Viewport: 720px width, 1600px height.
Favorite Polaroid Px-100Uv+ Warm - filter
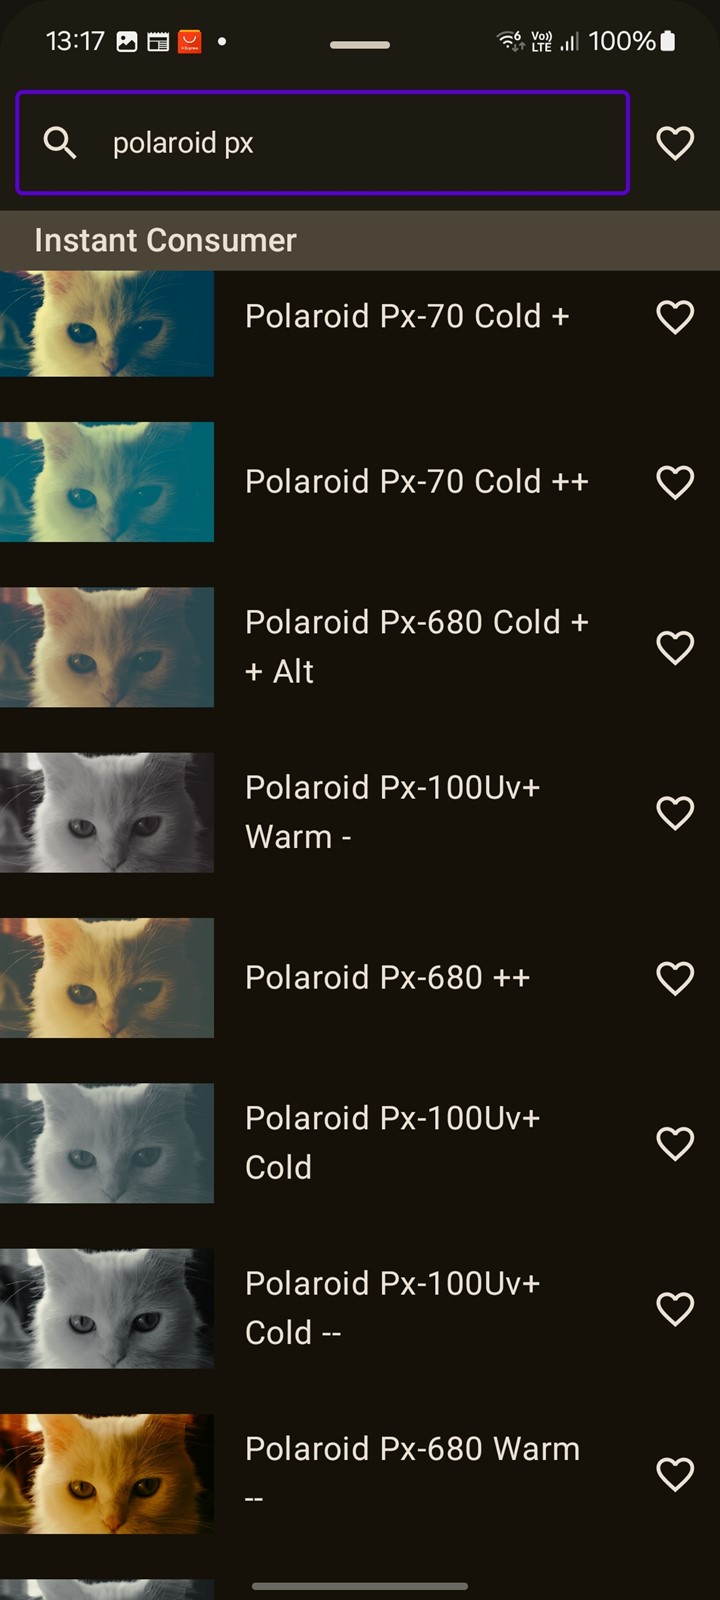point(675,813)
